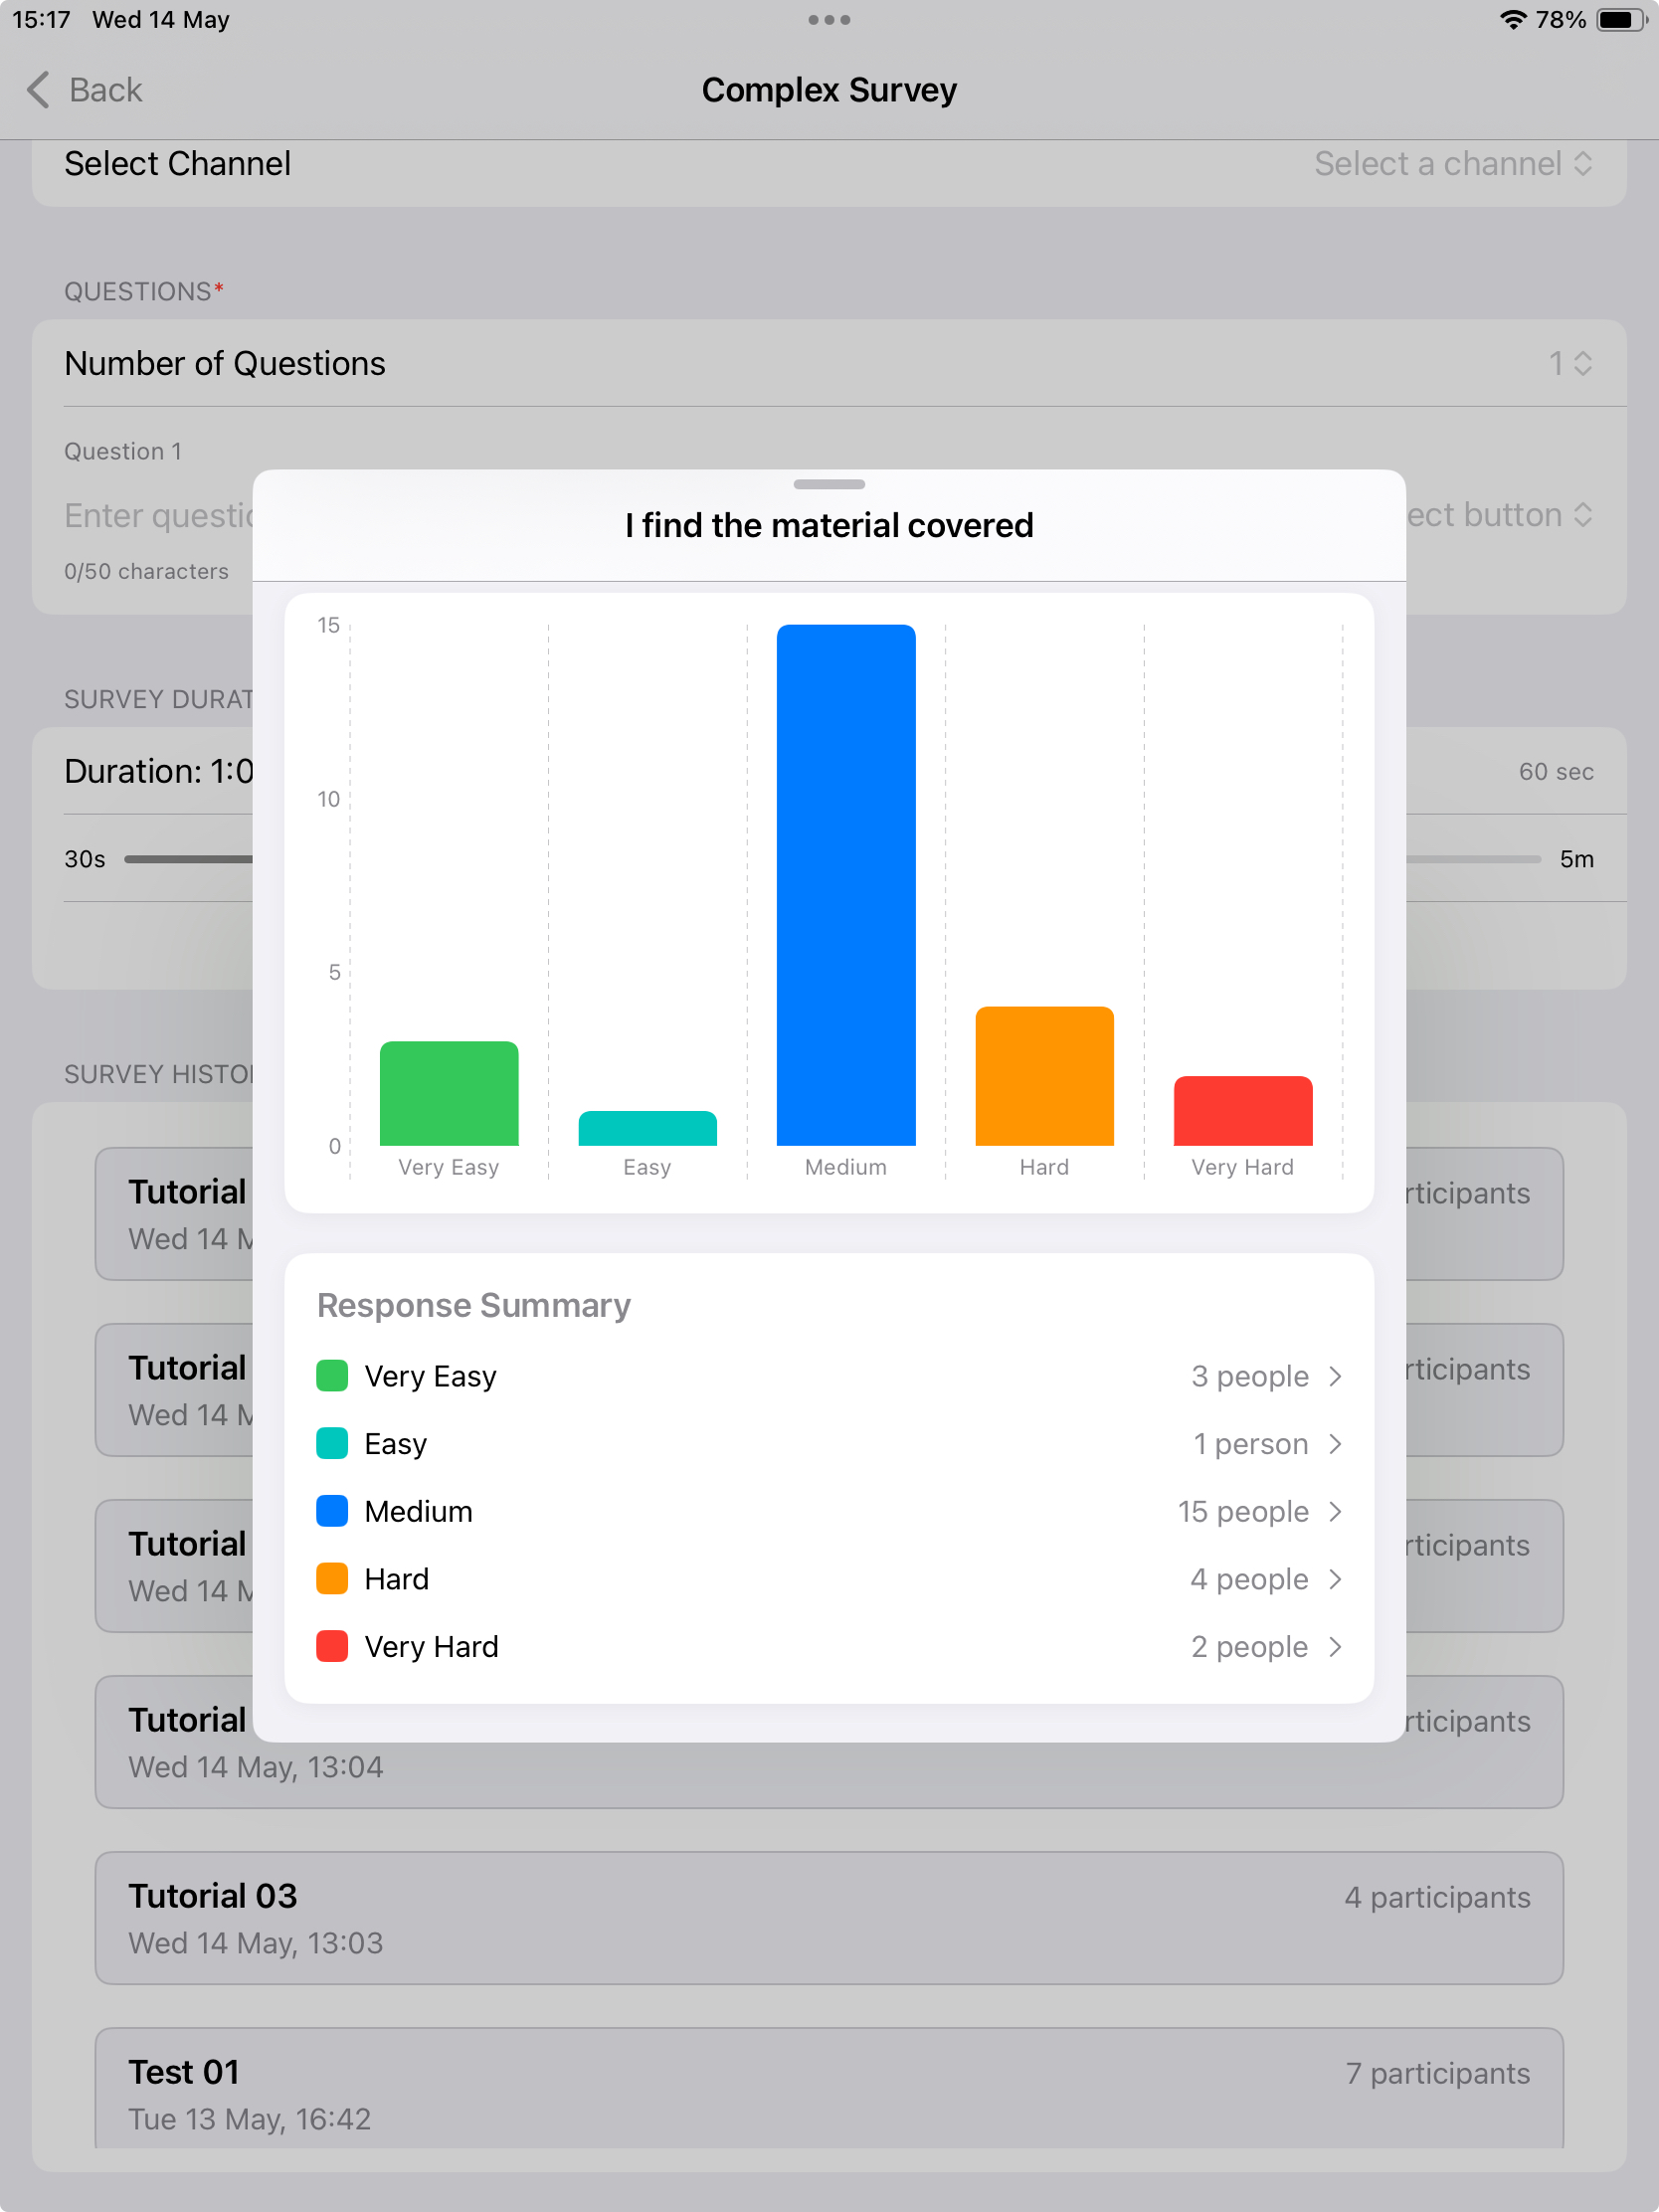Tap the orange Hard chart bar
The height and width of the screenshot is (2212, 1659).
coord(1044,1076)
